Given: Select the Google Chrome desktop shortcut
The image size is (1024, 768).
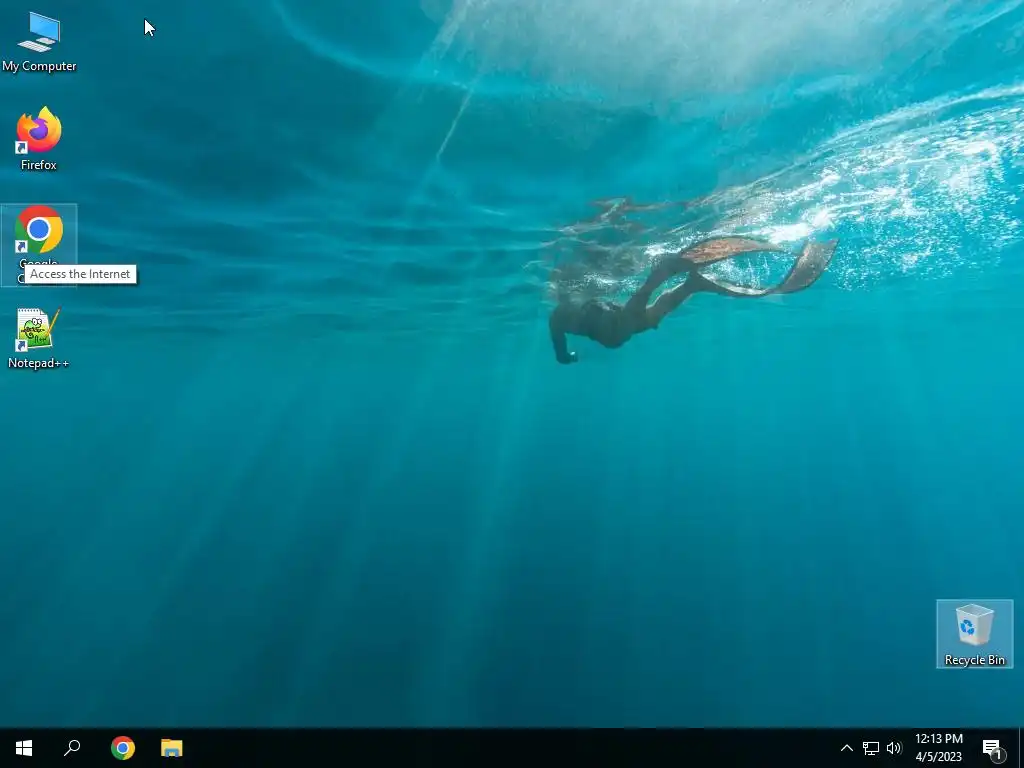Looking at the screenshot, I should [39, 245].
